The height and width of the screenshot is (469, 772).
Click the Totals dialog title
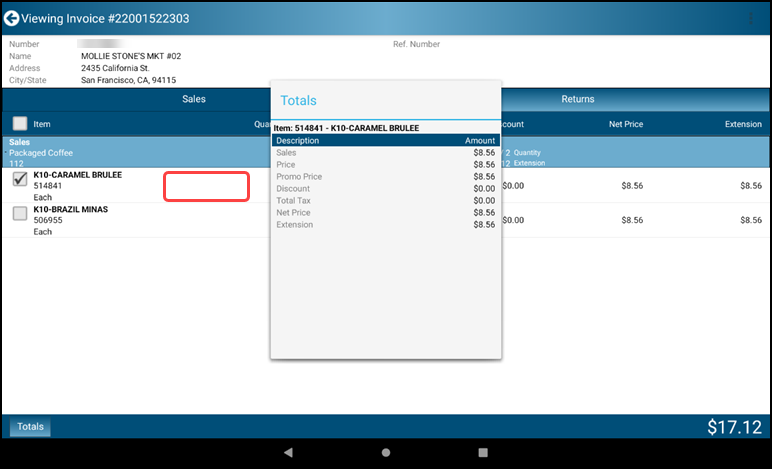coord(298,100)
